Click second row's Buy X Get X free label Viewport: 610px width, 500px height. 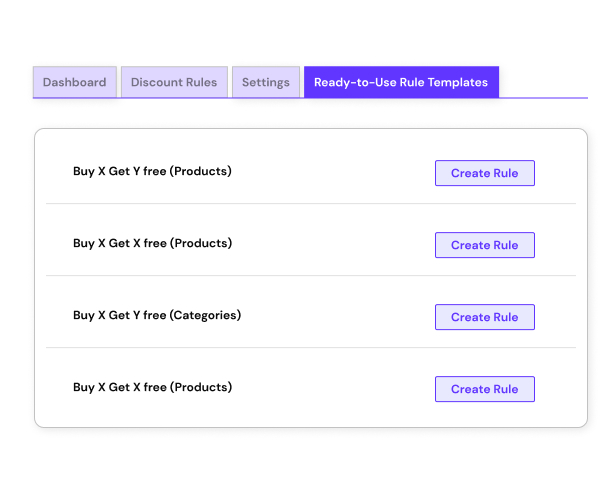(x=152, y=243)
